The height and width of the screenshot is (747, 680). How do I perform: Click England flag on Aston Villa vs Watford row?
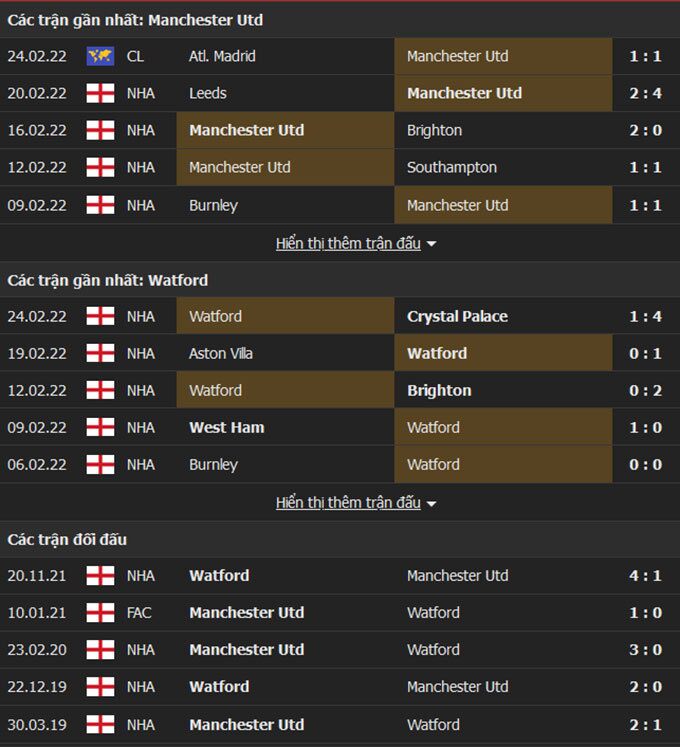click(100, 353)
